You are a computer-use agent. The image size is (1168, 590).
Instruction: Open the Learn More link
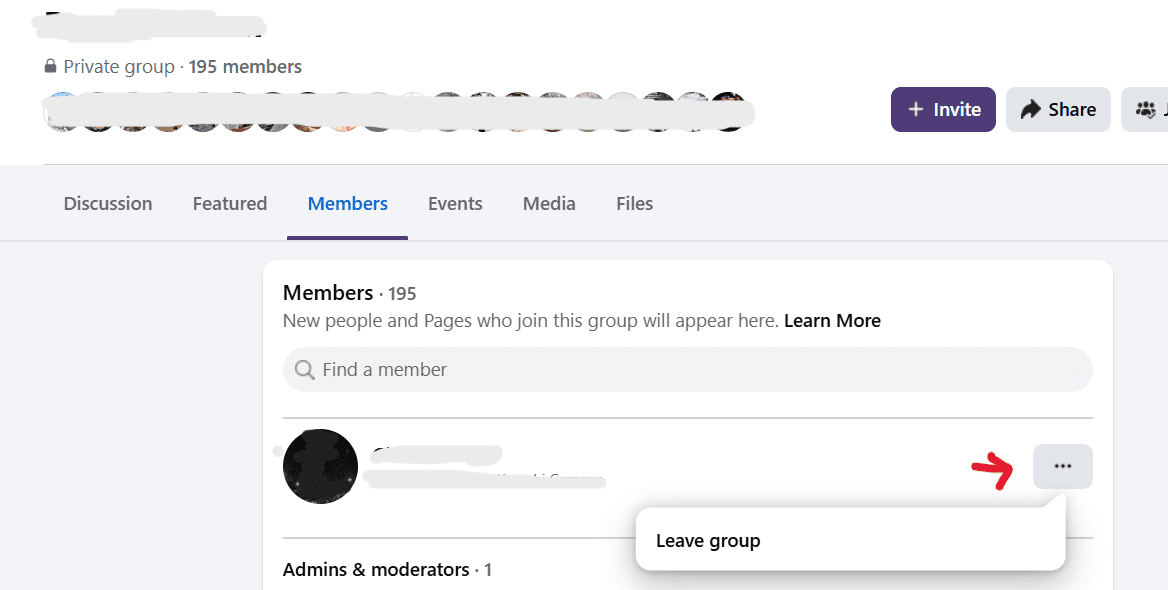(832, 320)
